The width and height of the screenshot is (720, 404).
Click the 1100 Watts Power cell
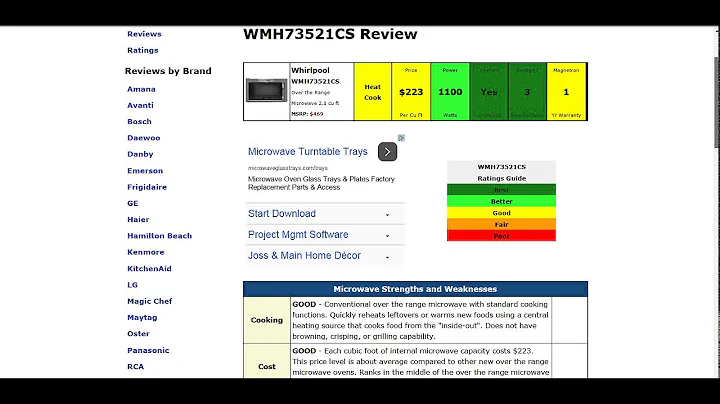tap(450, 92)
